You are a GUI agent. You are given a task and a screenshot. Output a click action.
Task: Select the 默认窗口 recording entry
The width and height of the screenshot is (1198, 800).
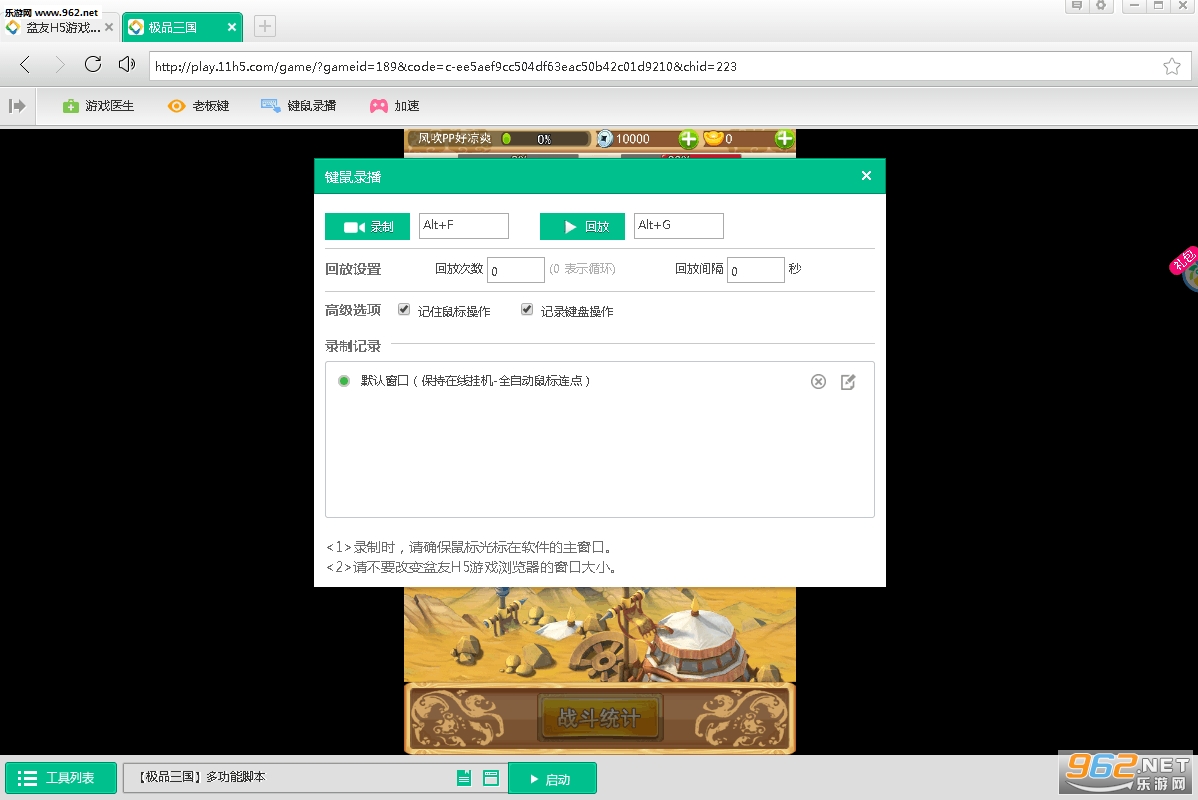(x=599, y=381)
